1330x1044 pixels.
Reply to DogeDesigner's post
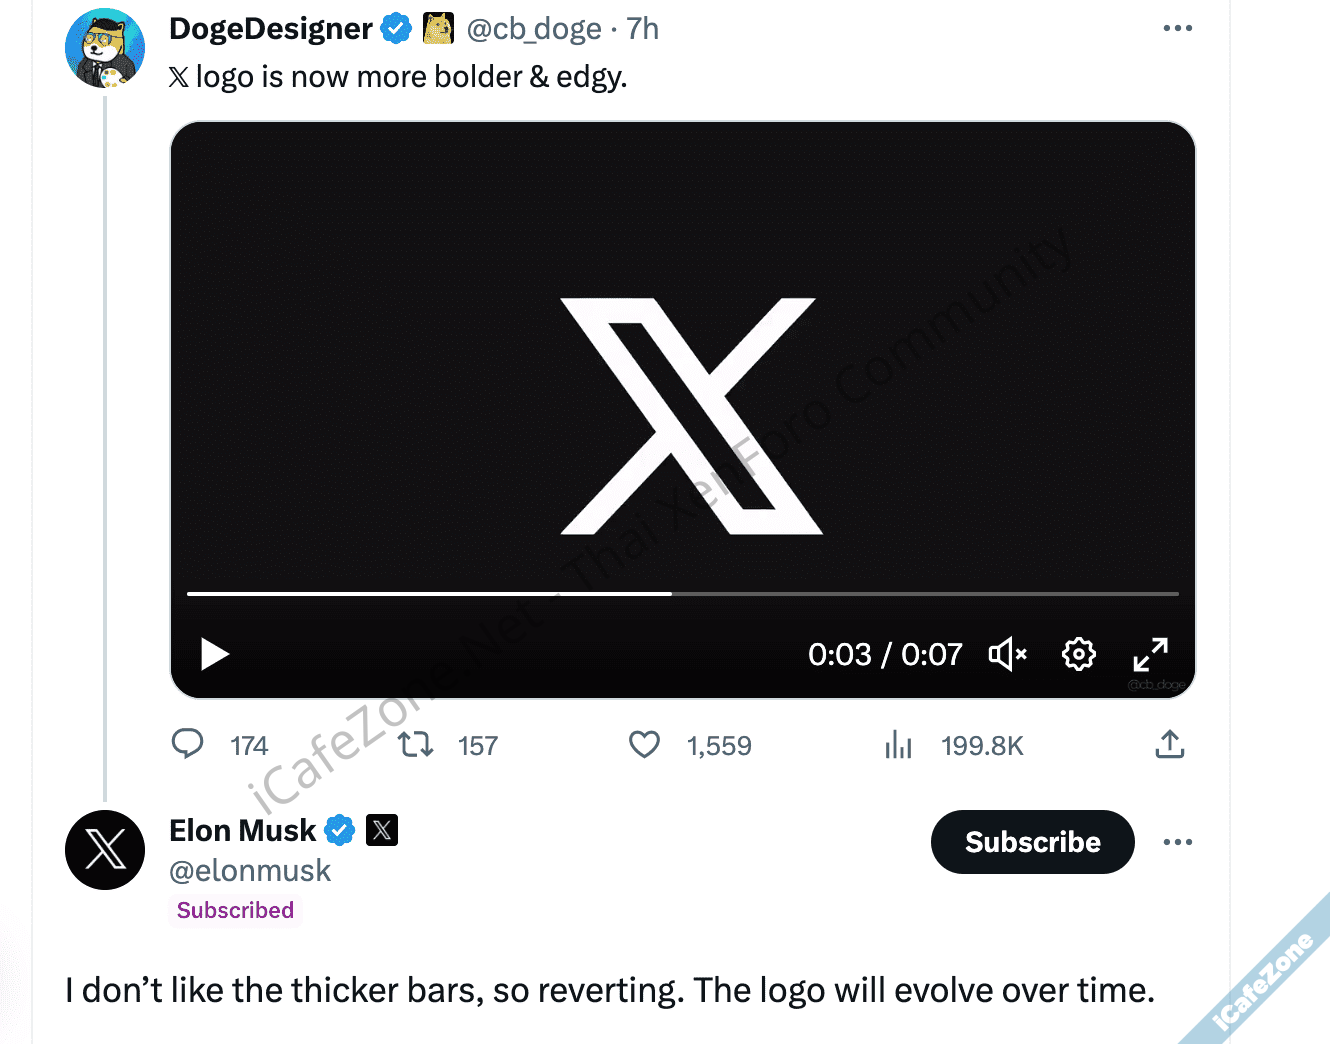coord(188,744)
